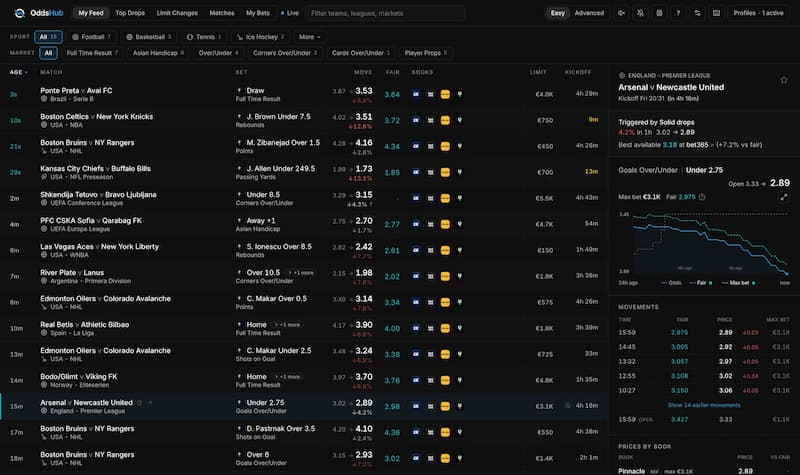Mute notifications via crossed bell icon
800x475 pixels.
point(640,13)
